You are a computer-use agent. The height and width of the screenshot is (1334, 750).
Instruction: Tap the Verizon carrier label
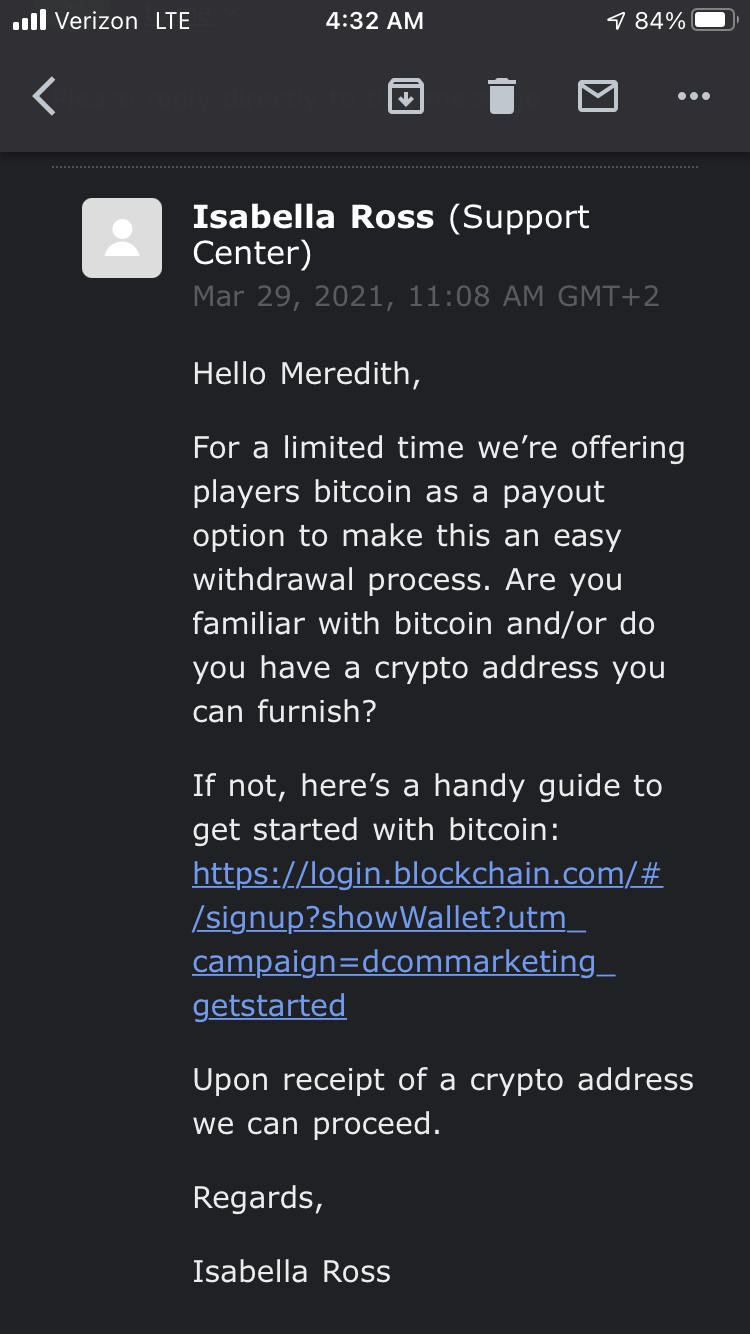click(97, 21)
